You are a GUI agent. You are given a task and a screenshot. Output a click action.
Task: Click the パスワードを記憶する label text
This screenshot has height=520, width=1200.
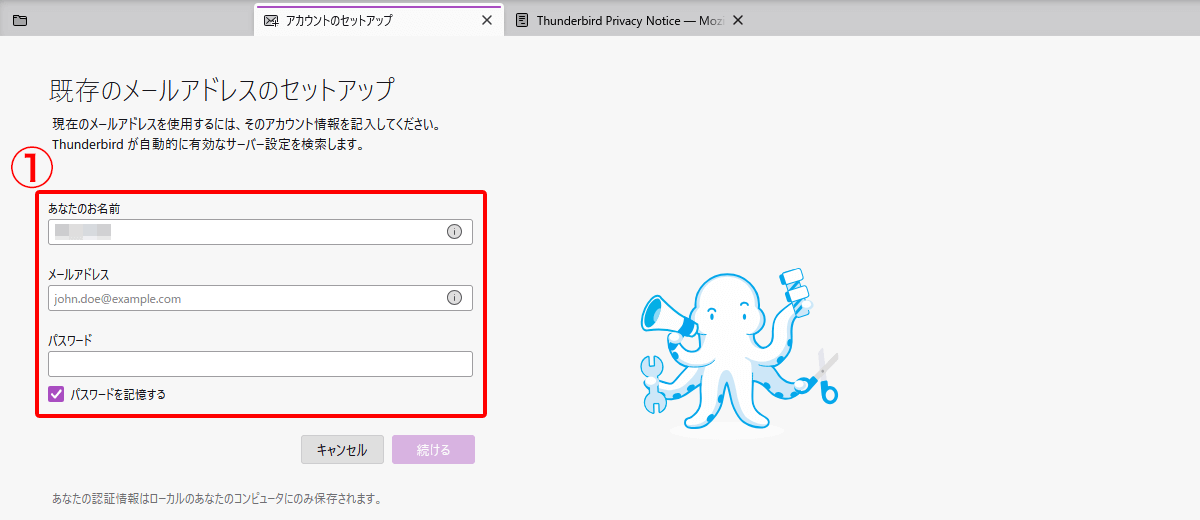(x=118, y=394)
